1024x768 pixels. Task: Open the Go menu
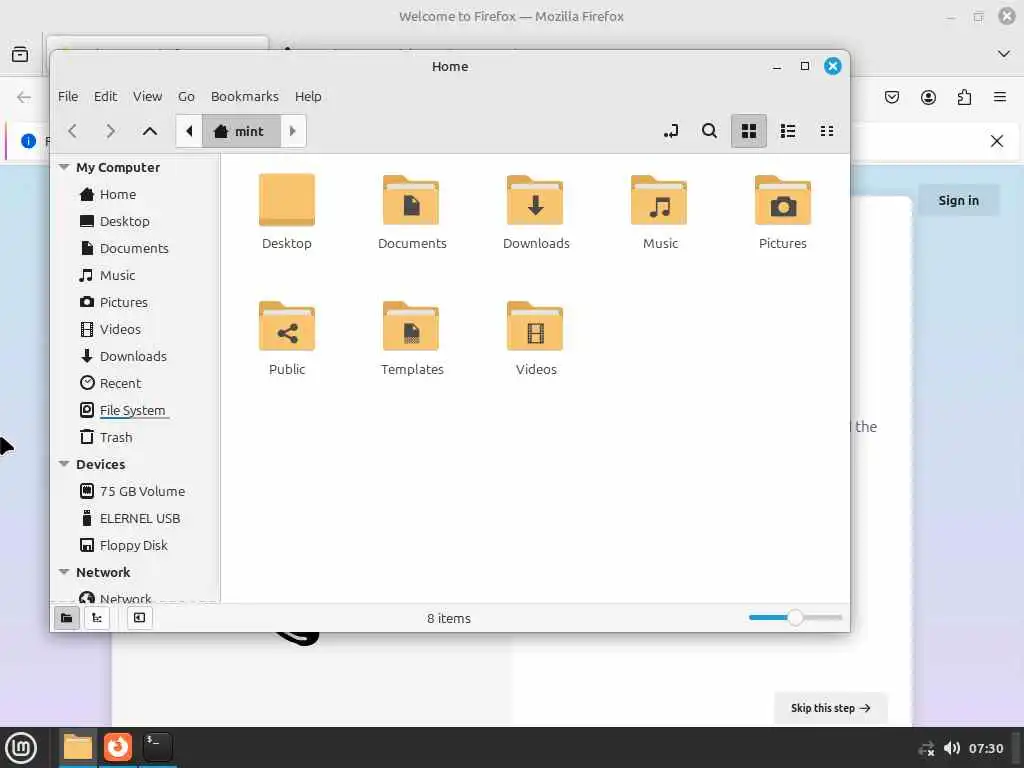coord(186,96)
